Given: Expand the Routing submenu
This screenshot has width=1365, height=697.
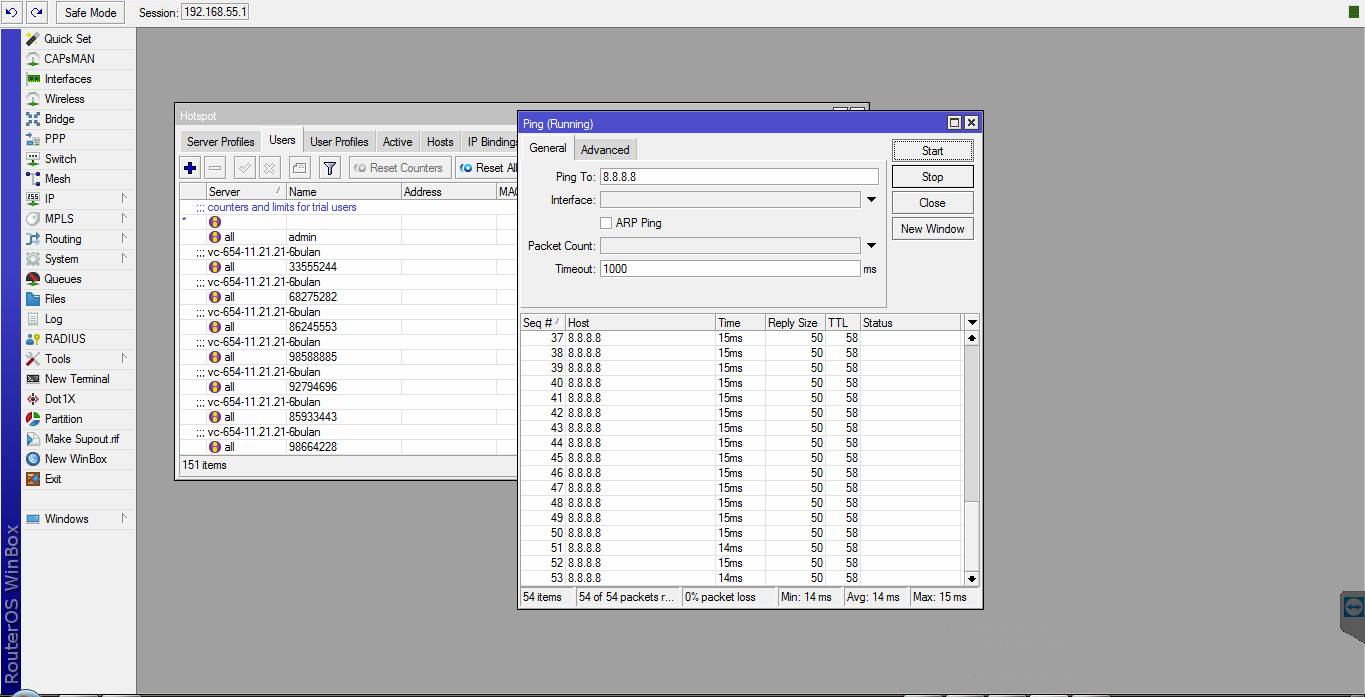Looking at the screenshot, I should pos(124,239).
